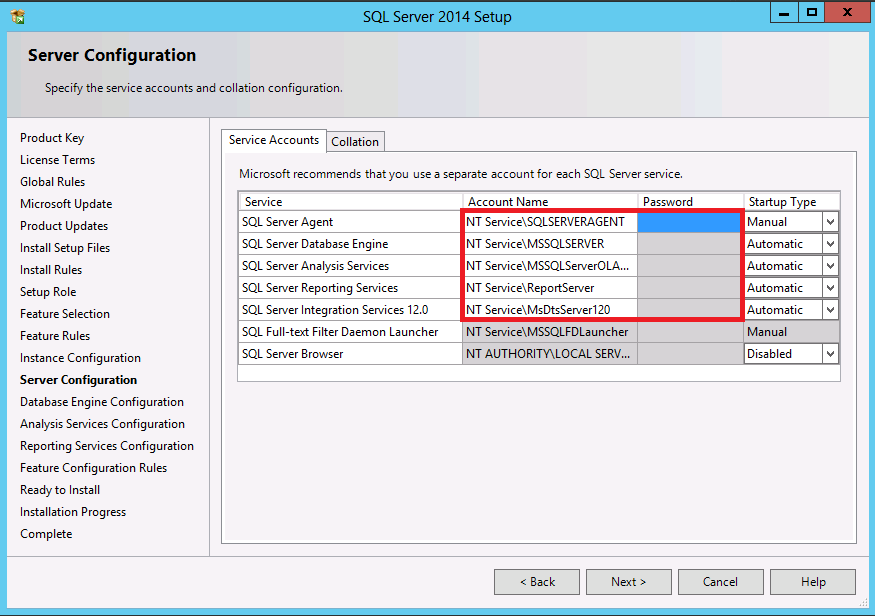This screenshot has height=616, width=875.
Task: Open Startup Type dropdown for SQL Server Browser
Action: 830,354
